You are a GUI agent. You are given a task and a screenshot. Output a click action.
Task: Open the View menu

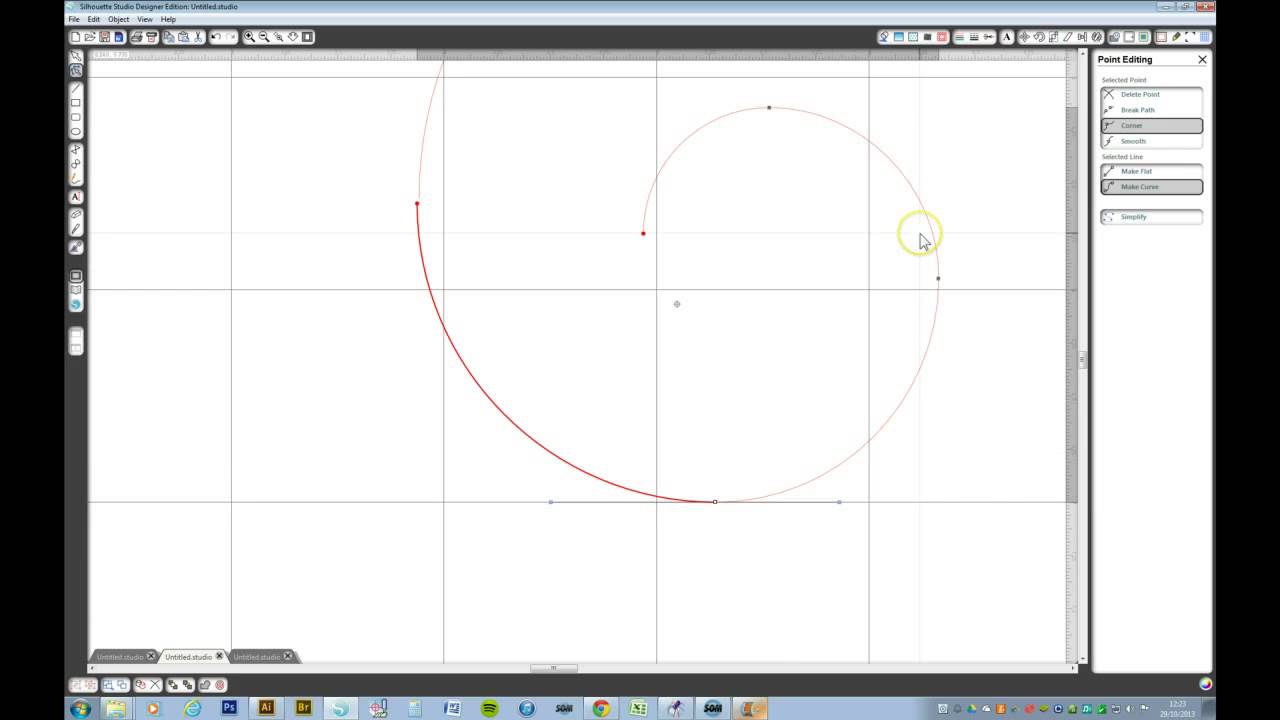click(145, 19)
